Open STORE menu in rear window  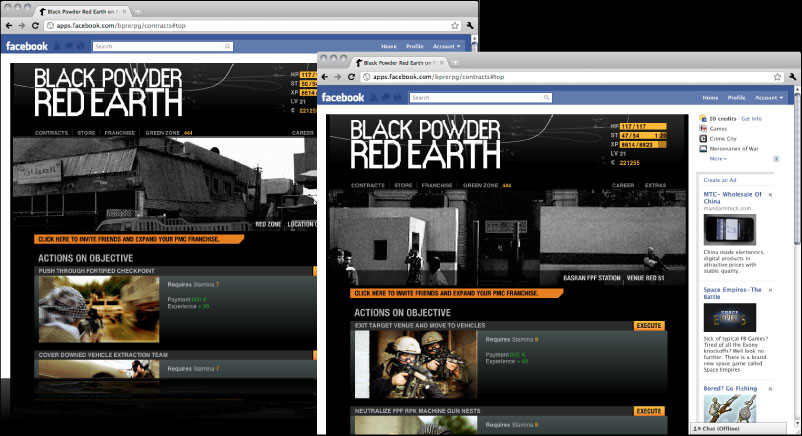pos(86,133)
